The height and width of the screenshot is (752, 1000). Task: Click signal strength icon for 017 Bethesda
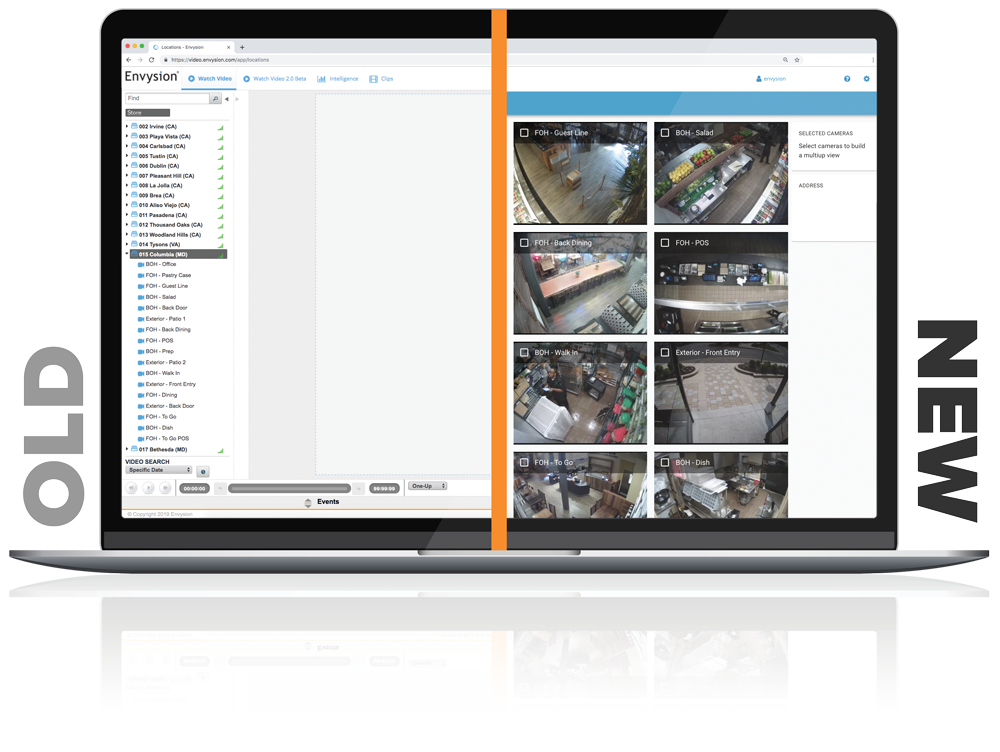pos(221,450)
